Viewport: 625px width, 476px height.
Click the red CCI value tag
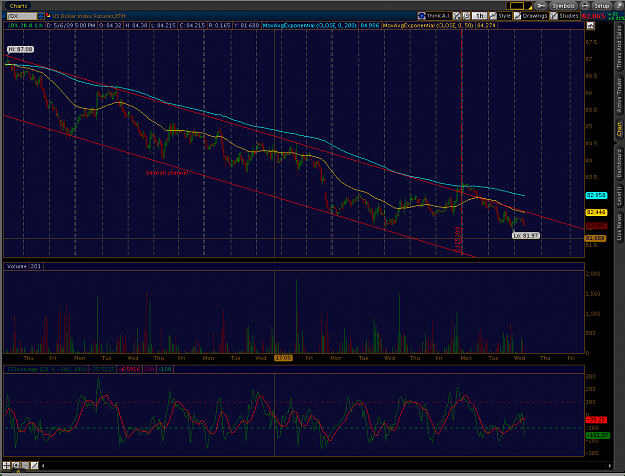(x=596, y=420)
